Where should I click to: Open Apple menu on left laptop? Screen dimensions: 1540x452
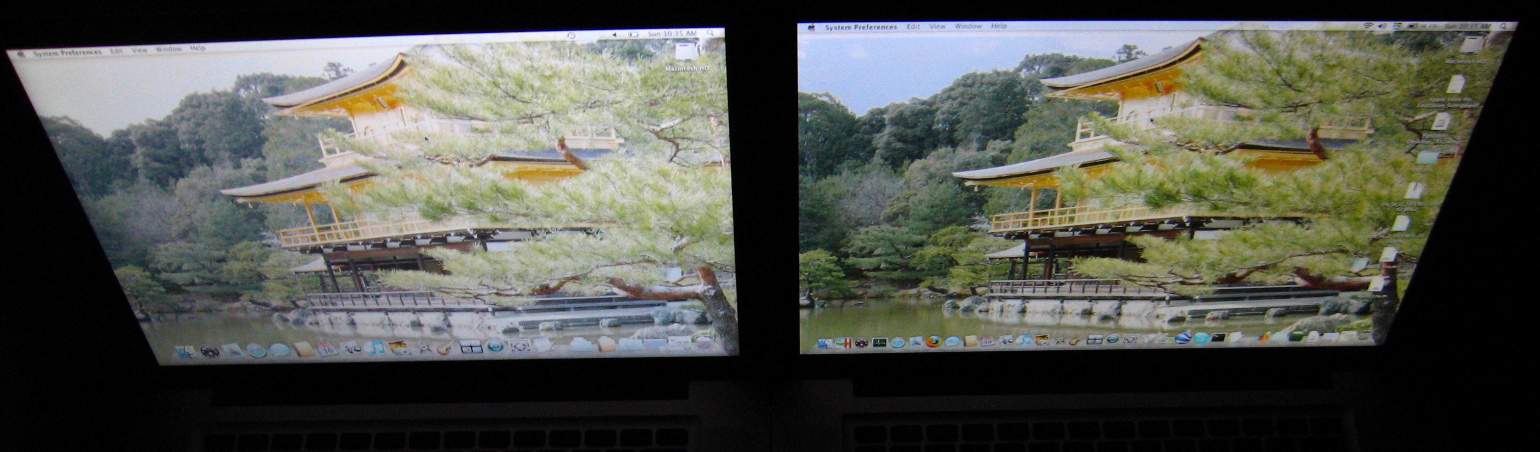click(20, 53)
